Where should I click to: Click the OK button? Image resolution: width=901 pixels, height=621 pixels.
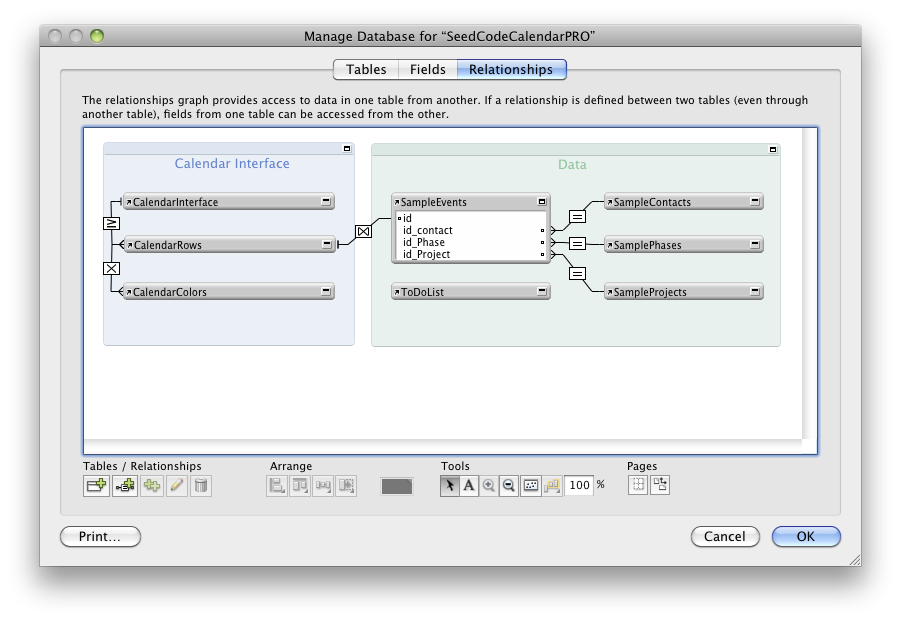806,537
